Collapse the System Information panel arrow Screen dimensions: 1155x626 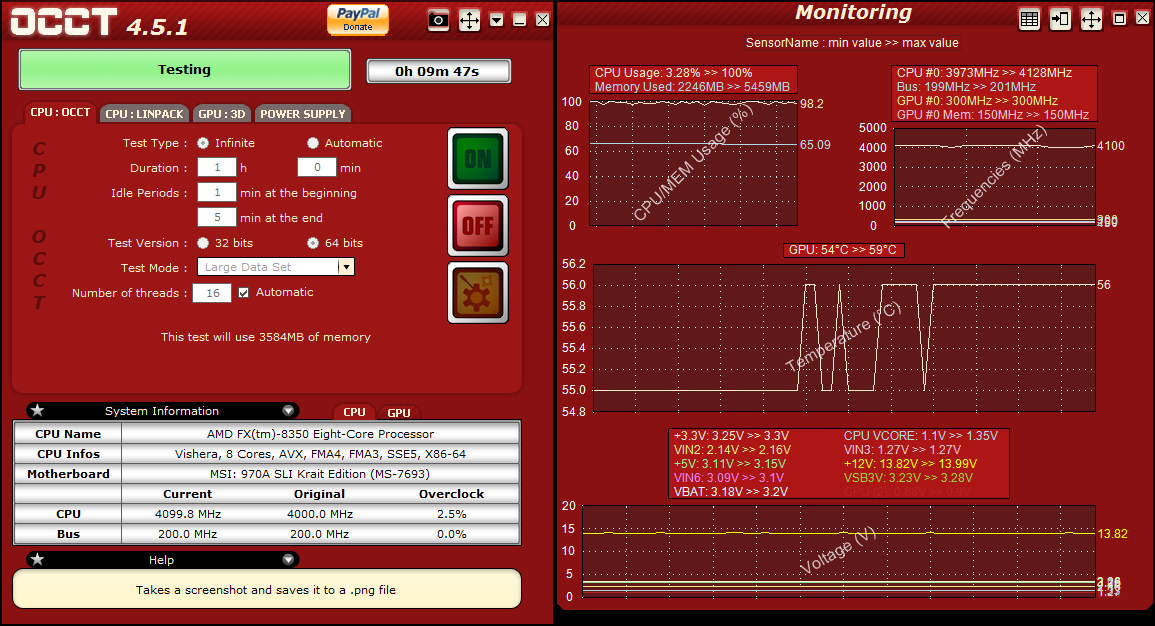(x=288, y=411)
